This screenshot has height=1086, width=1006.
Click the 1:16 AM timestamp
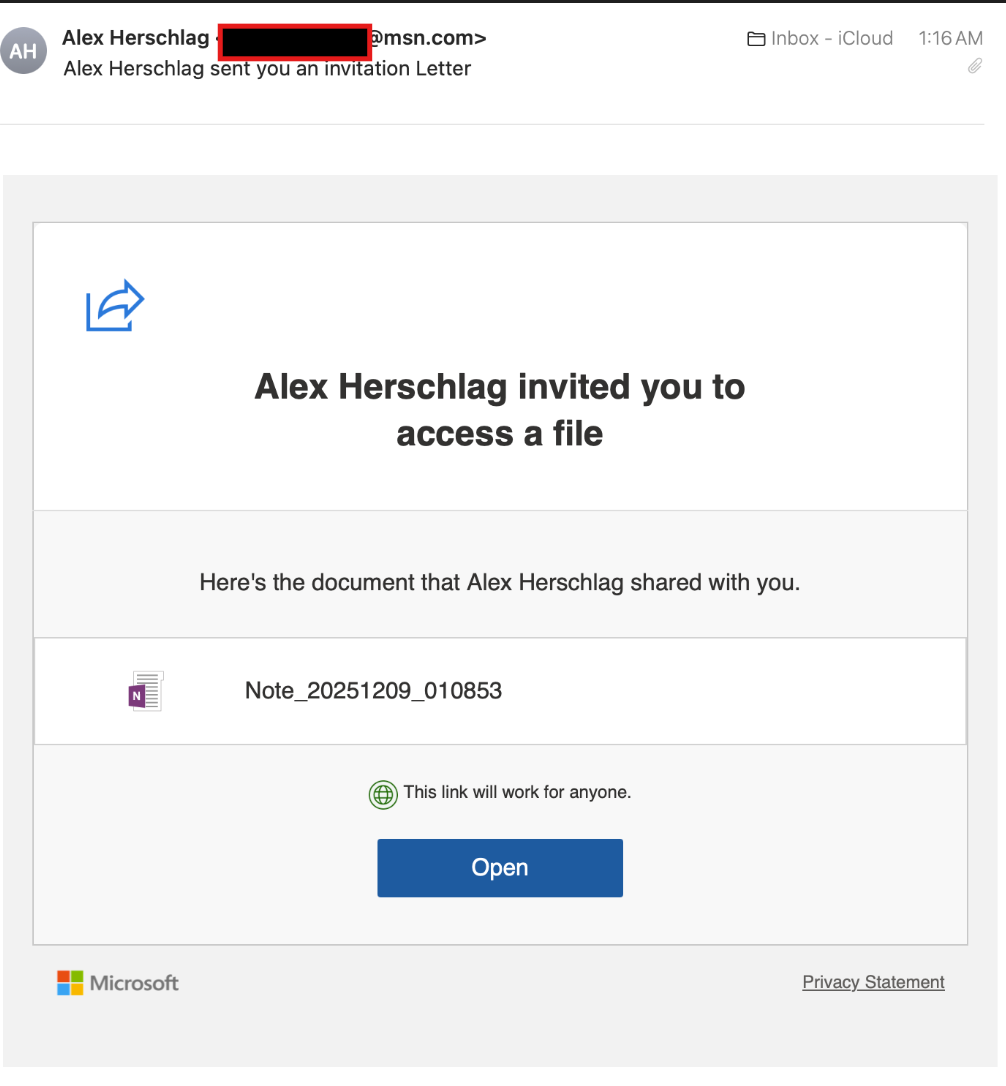pos(951,38)
